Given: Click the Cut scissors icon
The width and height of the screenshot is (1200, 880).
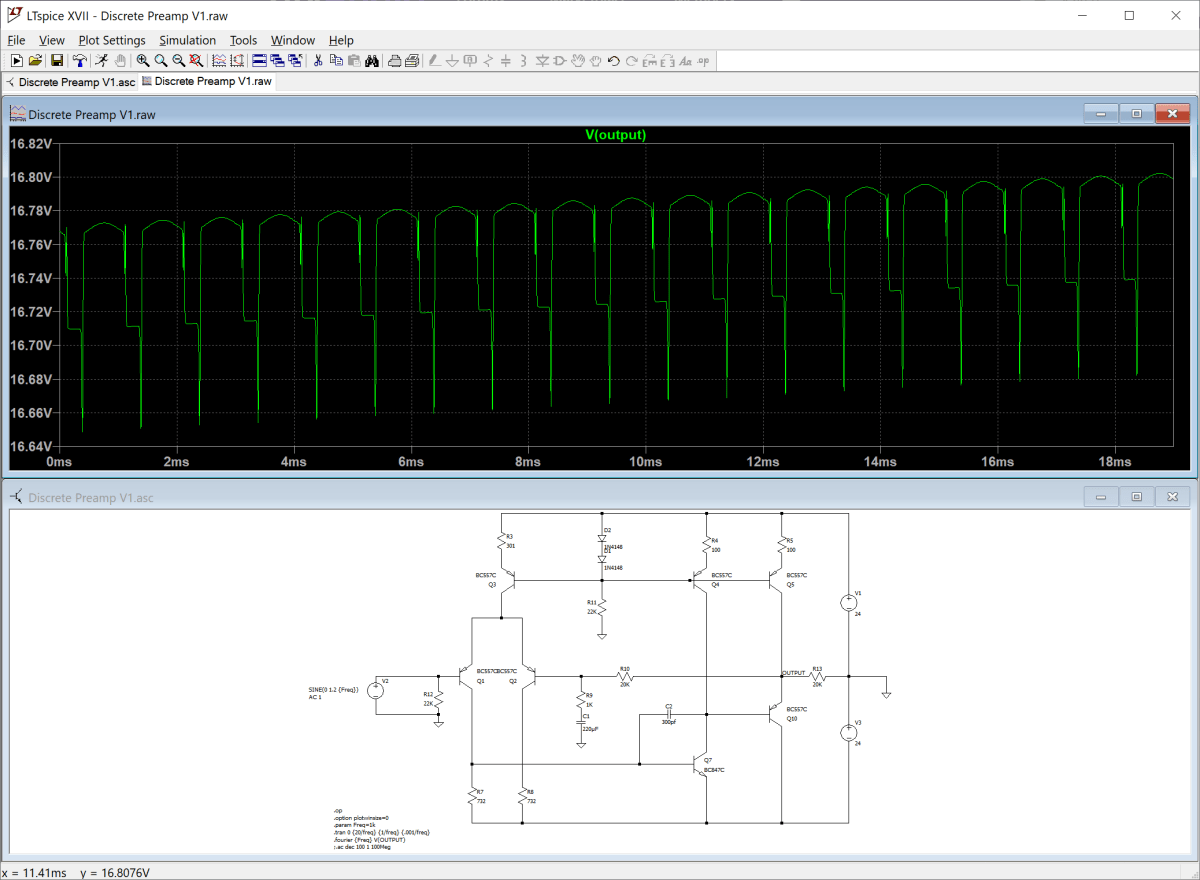Looking at the screenshot, I should click(x=319, y=61).
